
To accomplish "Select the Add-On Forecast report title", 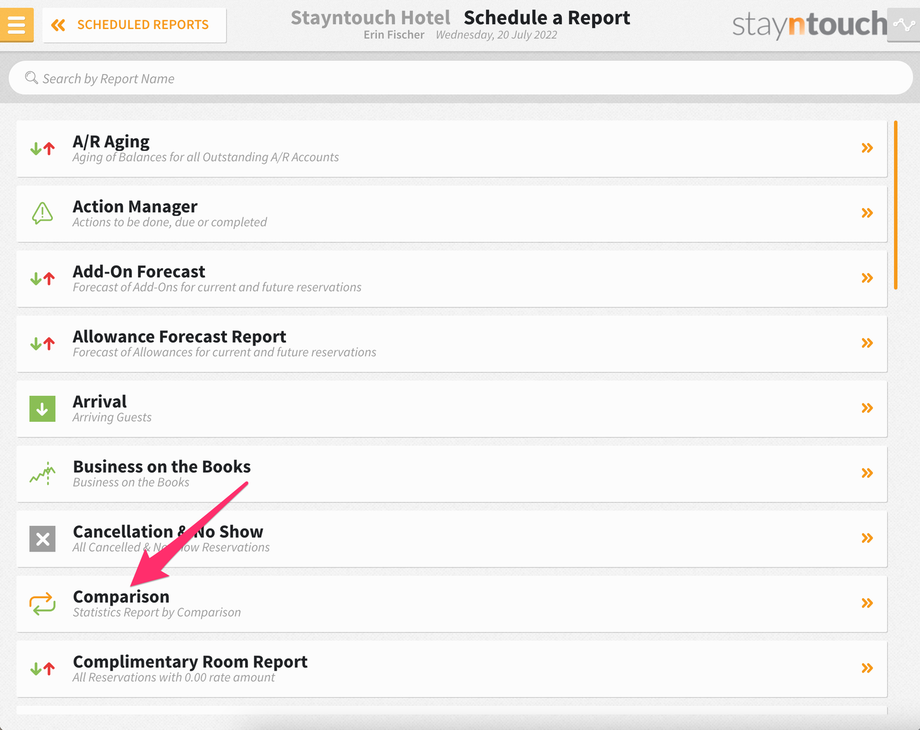I will coord(139,272).
